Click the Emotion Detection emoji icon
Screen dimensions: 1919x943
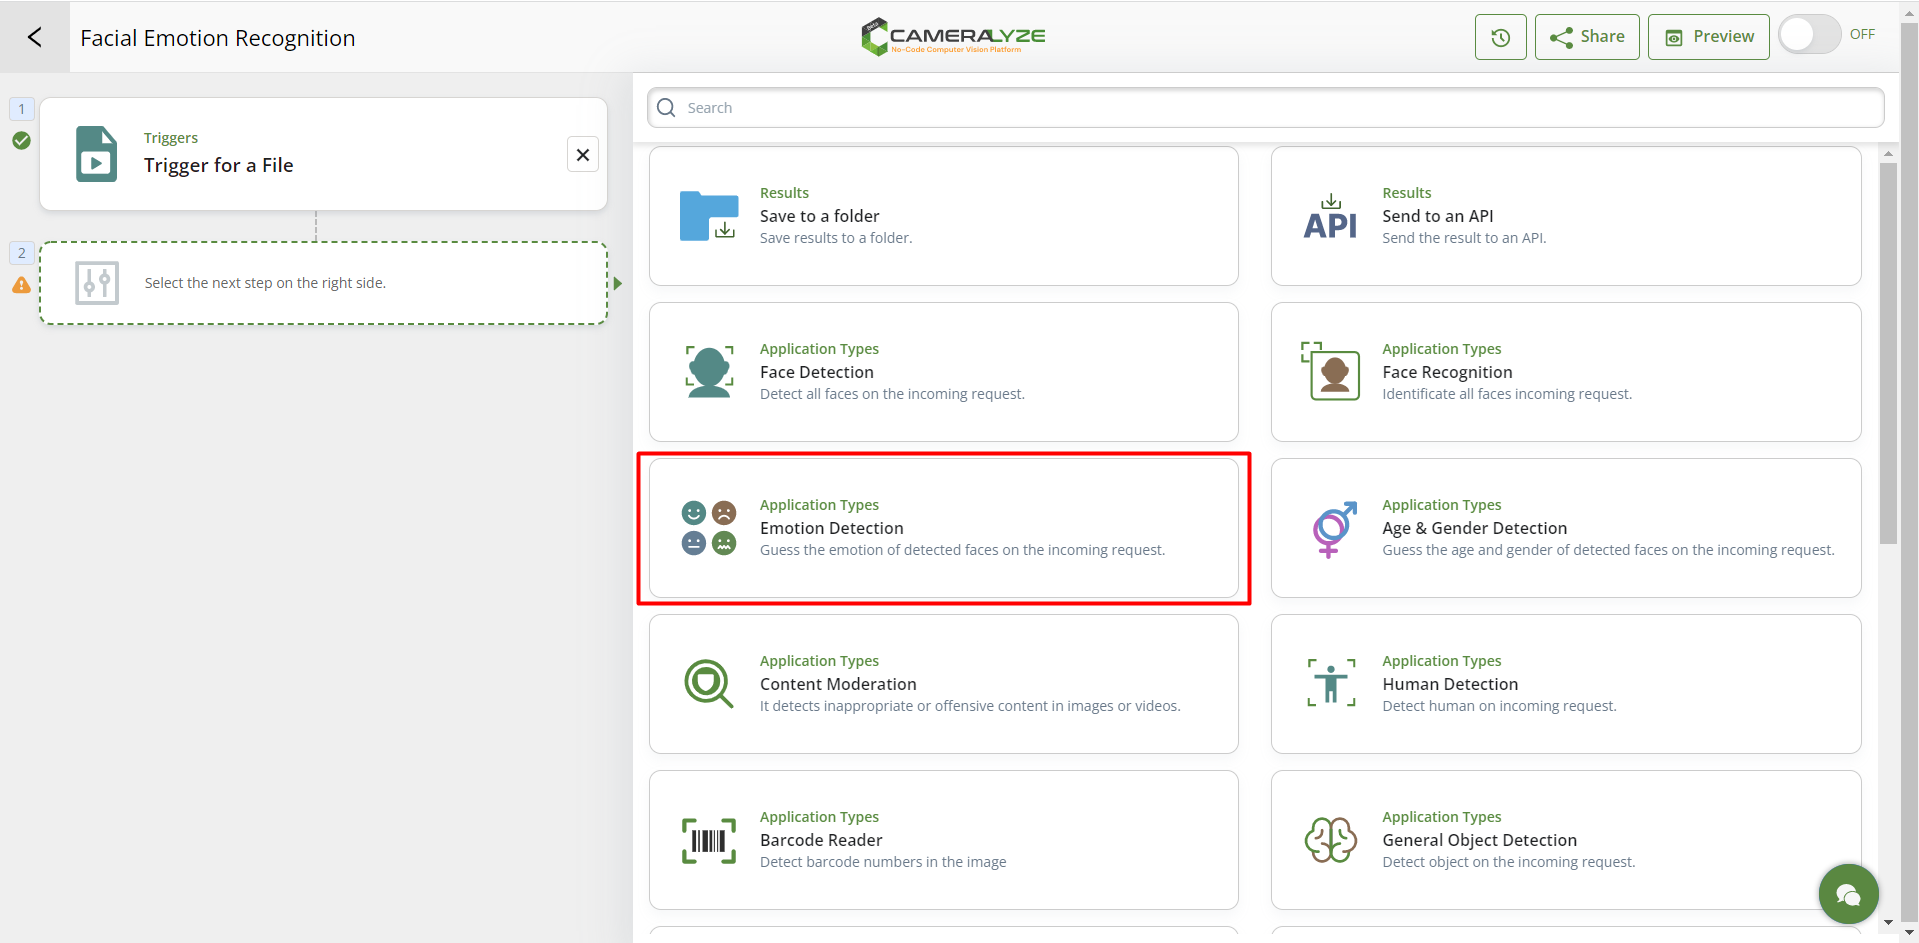point(709,528)
